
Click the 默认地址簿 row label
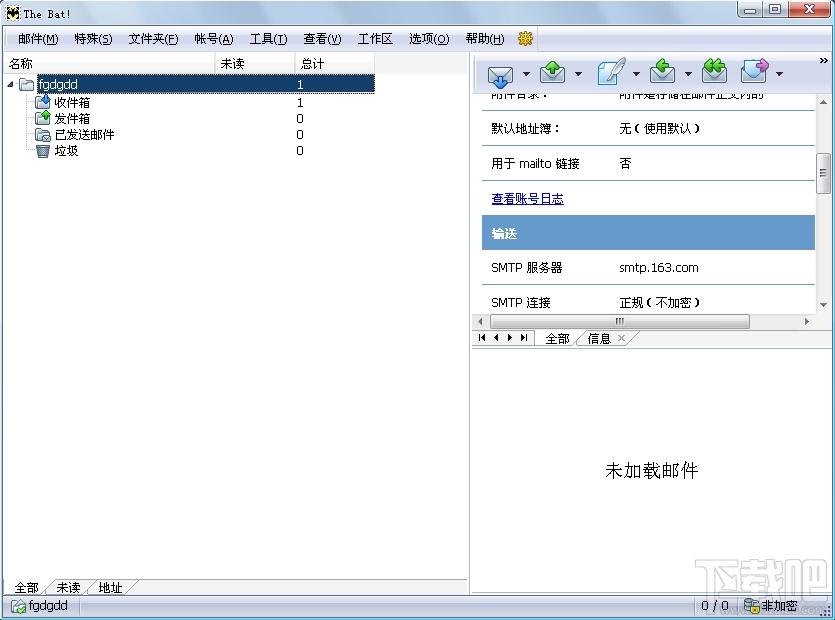point(526,128)
